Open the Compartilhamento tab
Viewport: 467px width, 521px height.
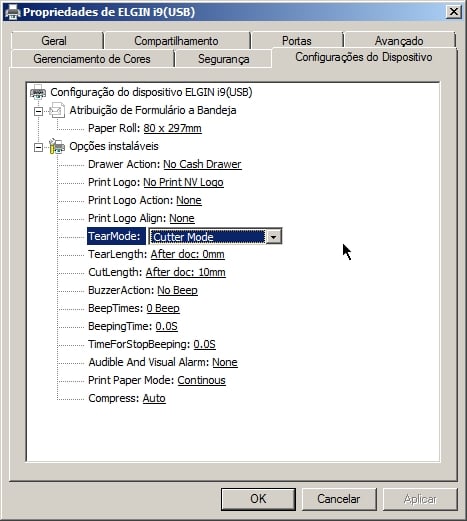click(x=176, y=41)
